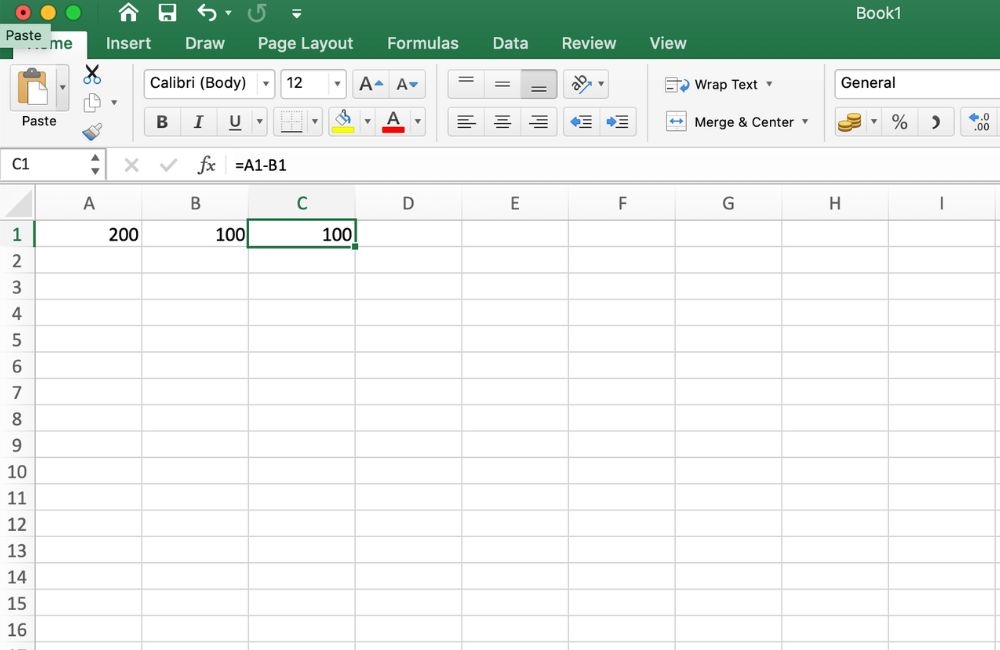This screenshot has height=650, width=1000.
Task: Toggle Center horizontal alignment
Action: point(503,122)
